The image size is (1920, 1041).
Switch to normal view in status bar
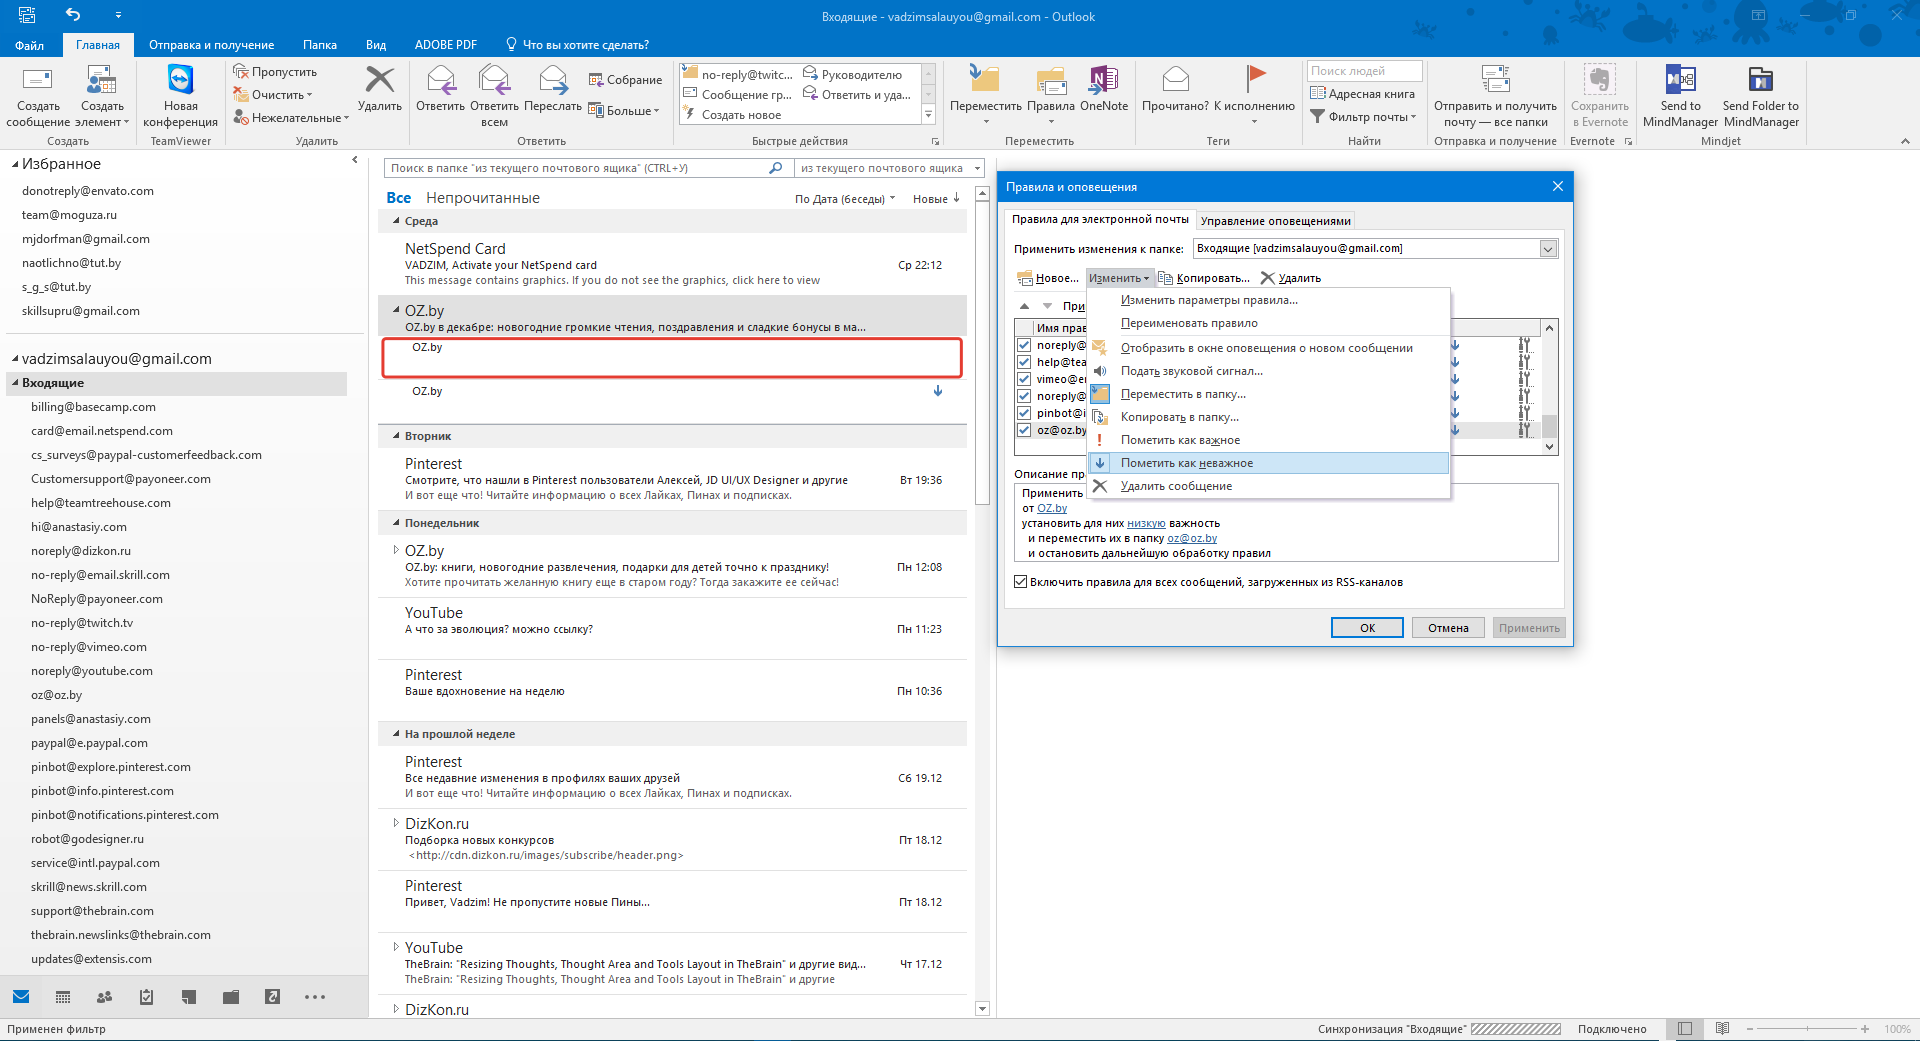click(1685, 1029)
